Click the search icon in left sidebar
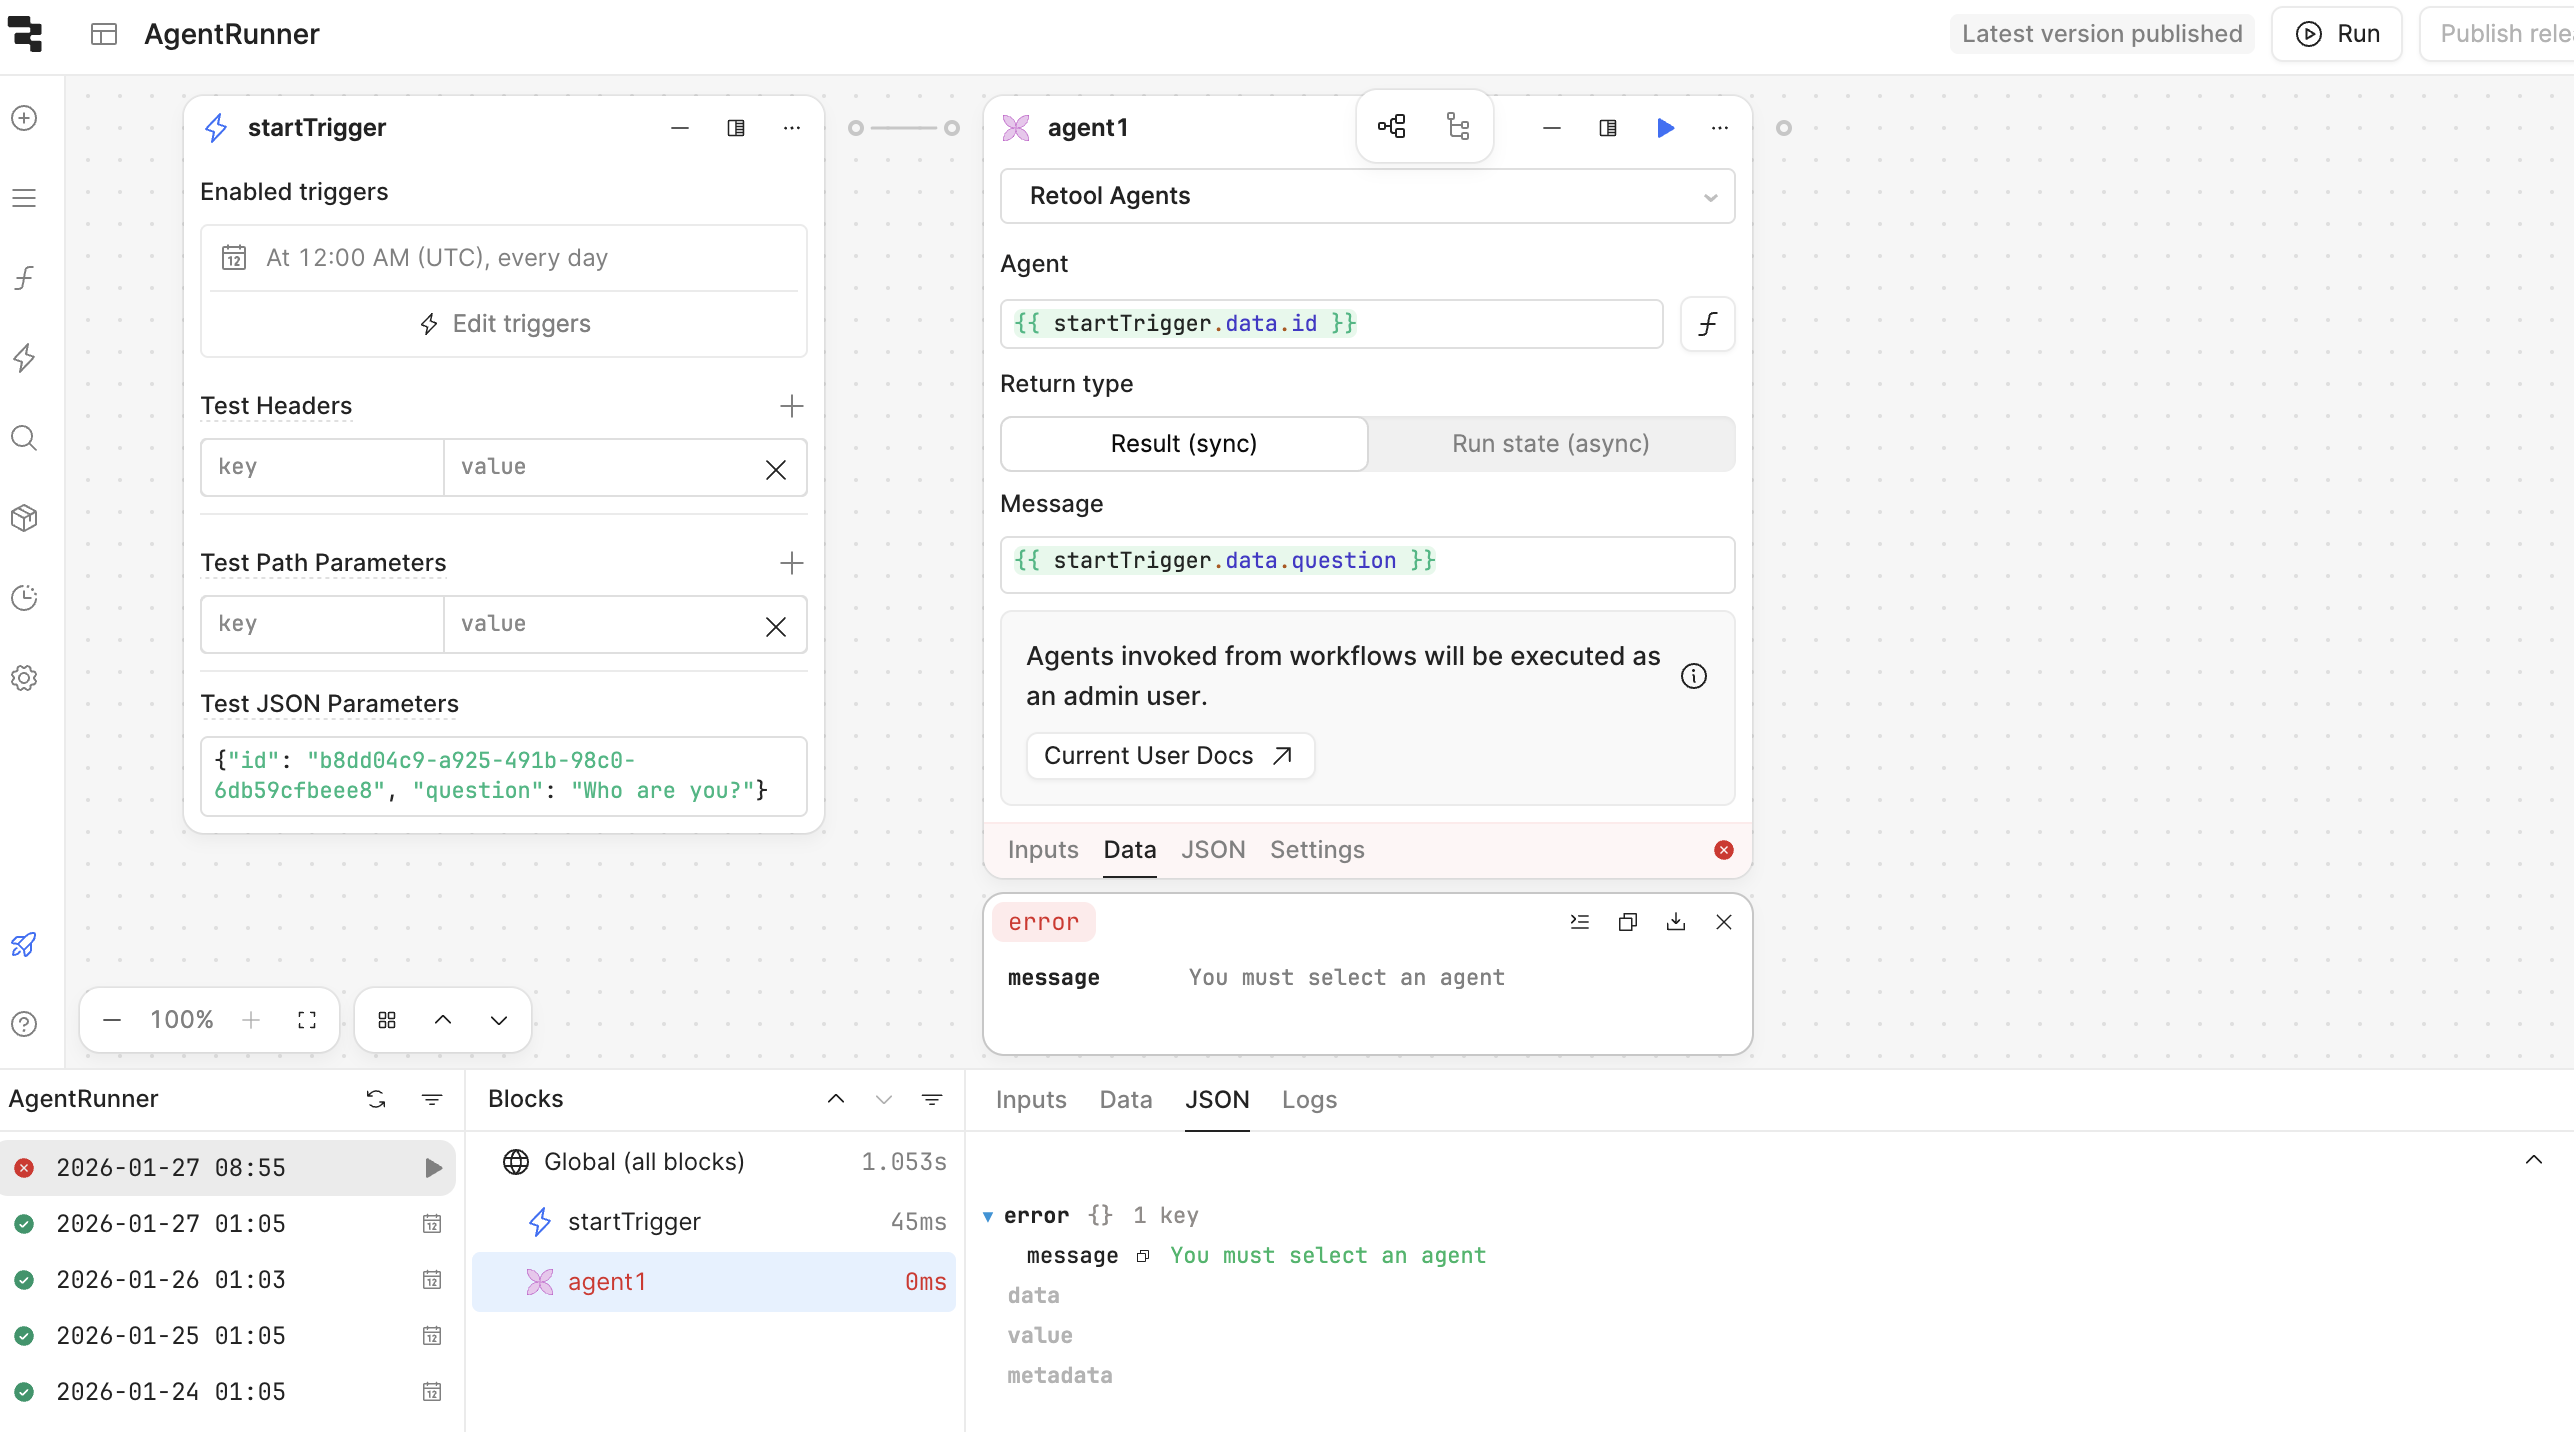This screenshot has height=1432, width=2574. [24, 438]
